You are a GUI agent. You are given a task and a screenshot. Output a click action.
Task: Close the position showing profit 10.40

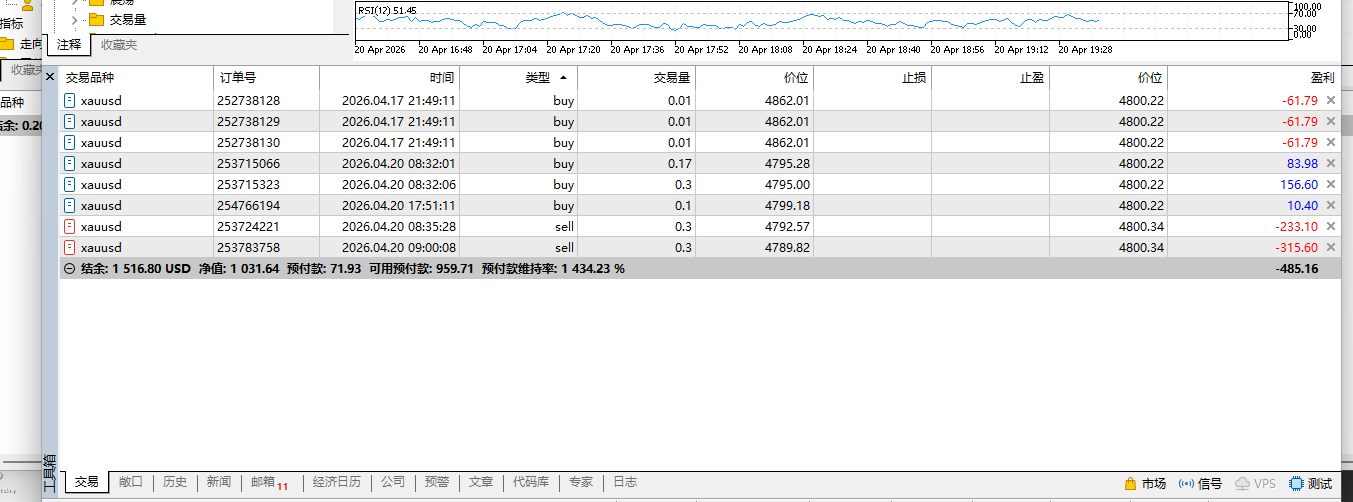coord(1330,205)
